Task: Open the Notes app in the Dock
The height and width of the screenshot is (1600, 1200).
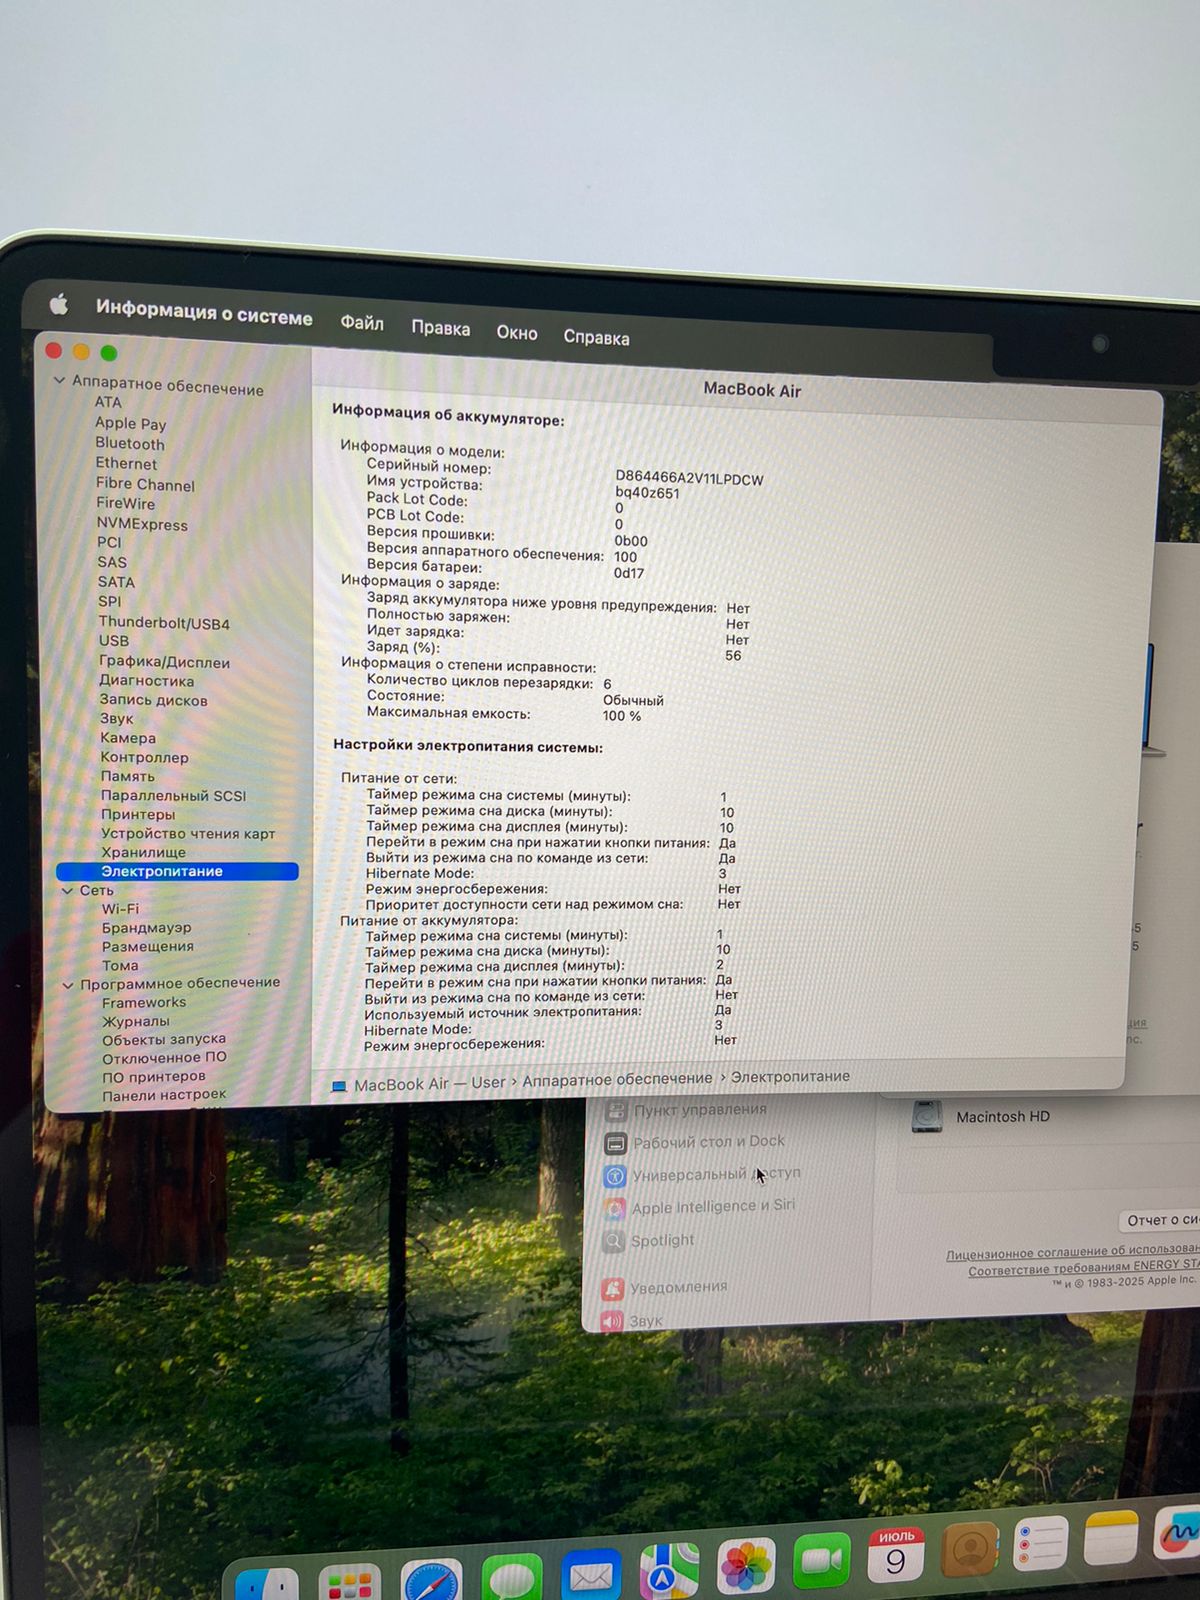Action: click(1111, 1537)
